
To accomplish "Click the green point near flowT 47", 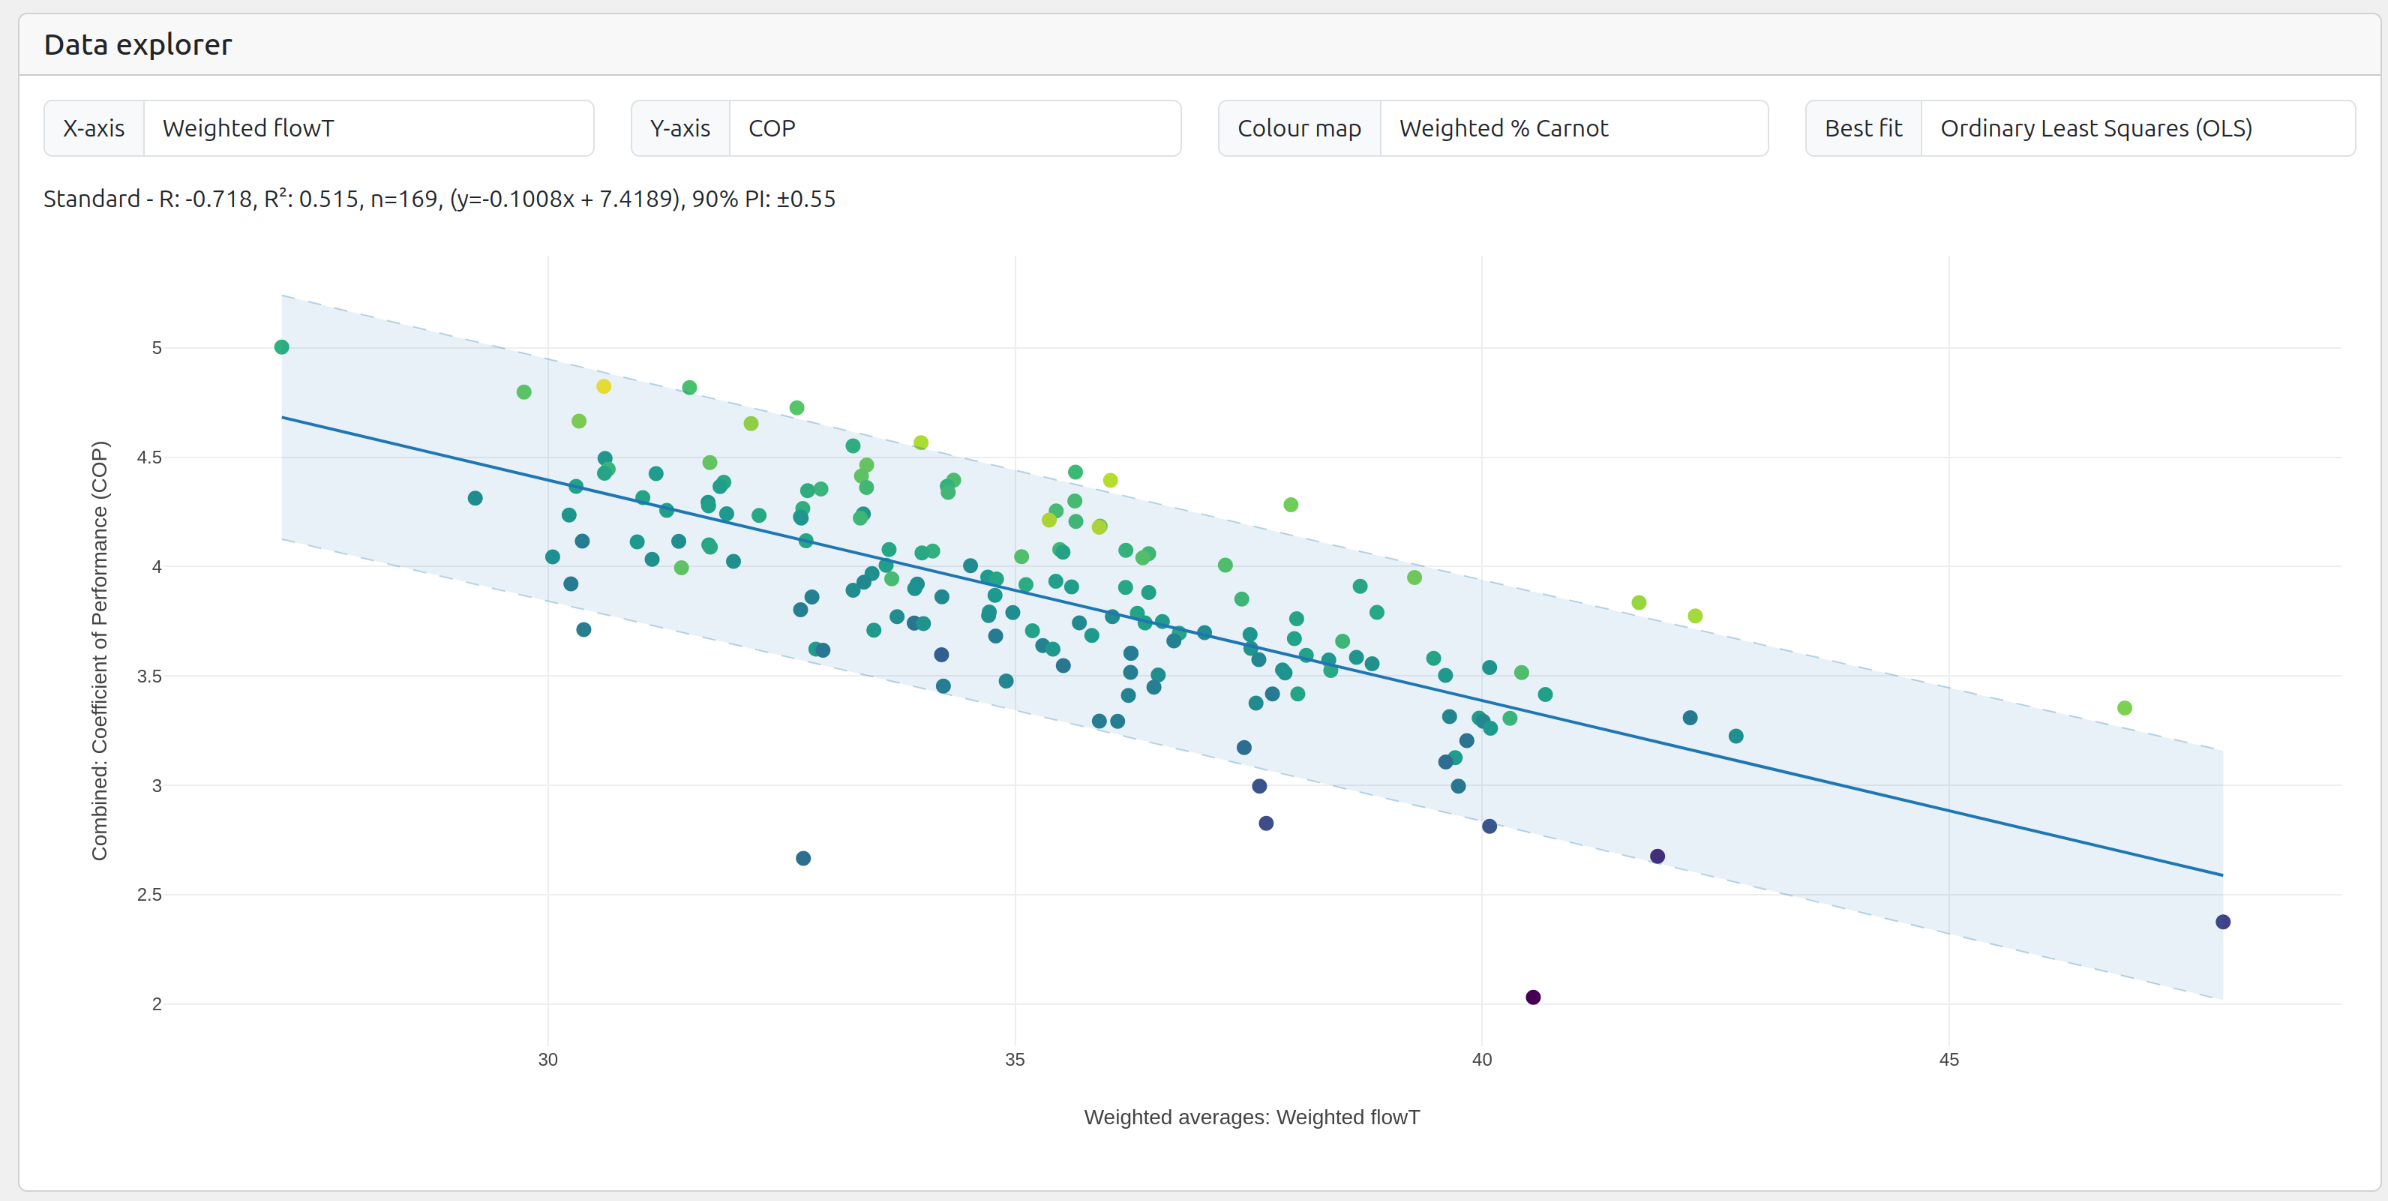I will click(x=2125, y=708).
